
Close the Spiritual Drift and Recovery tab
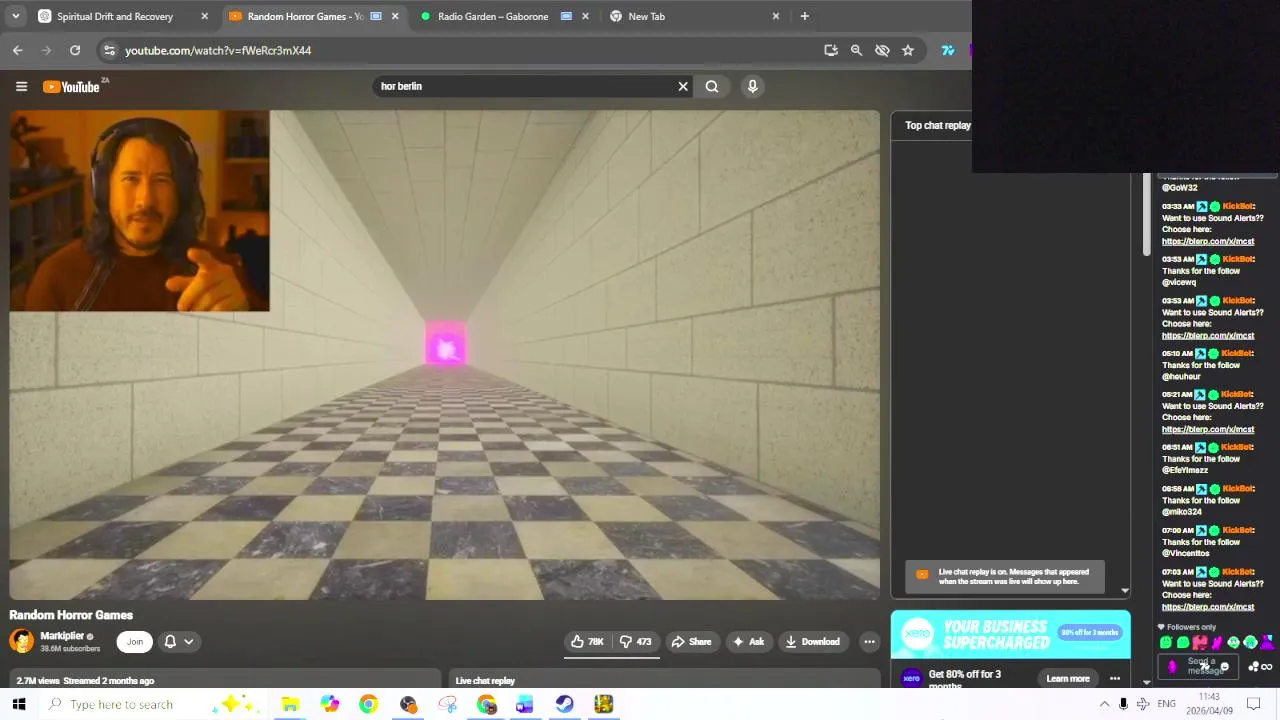[205, 16]
